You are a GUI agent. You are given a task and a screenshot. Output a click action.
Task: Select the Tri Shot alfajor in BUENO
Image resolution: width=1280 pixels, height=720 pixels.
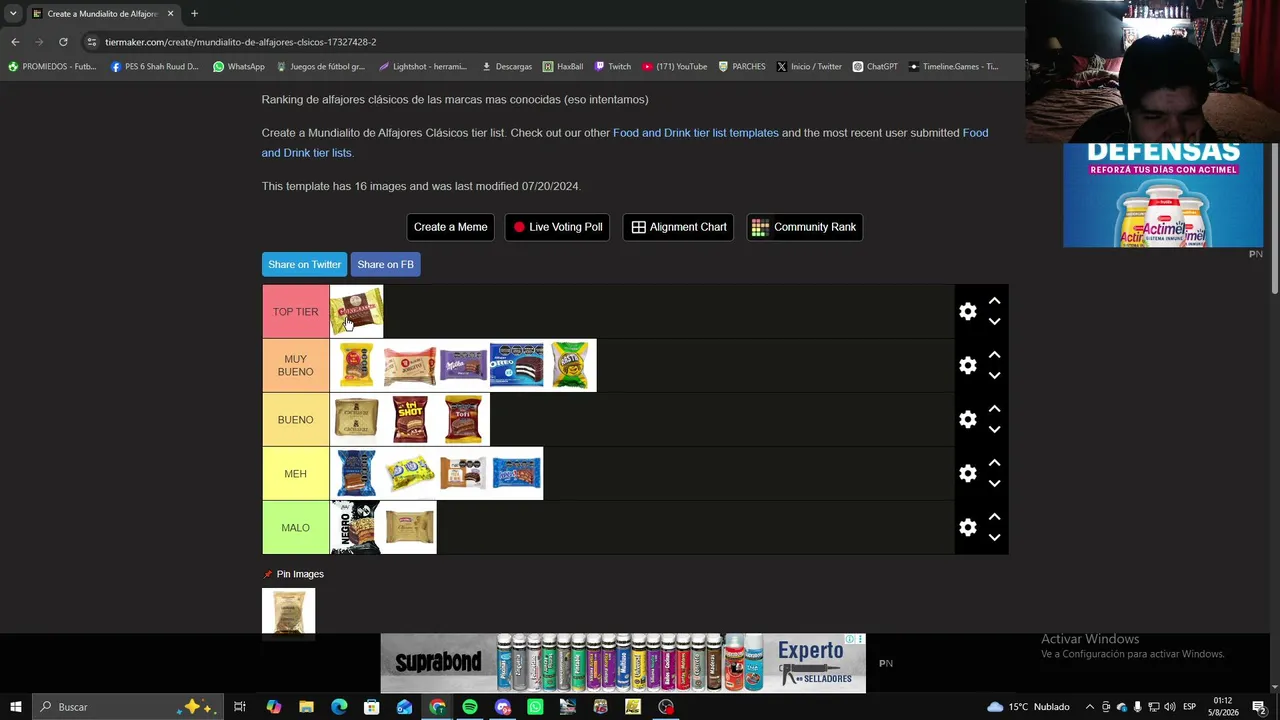(x=410, y=420)
